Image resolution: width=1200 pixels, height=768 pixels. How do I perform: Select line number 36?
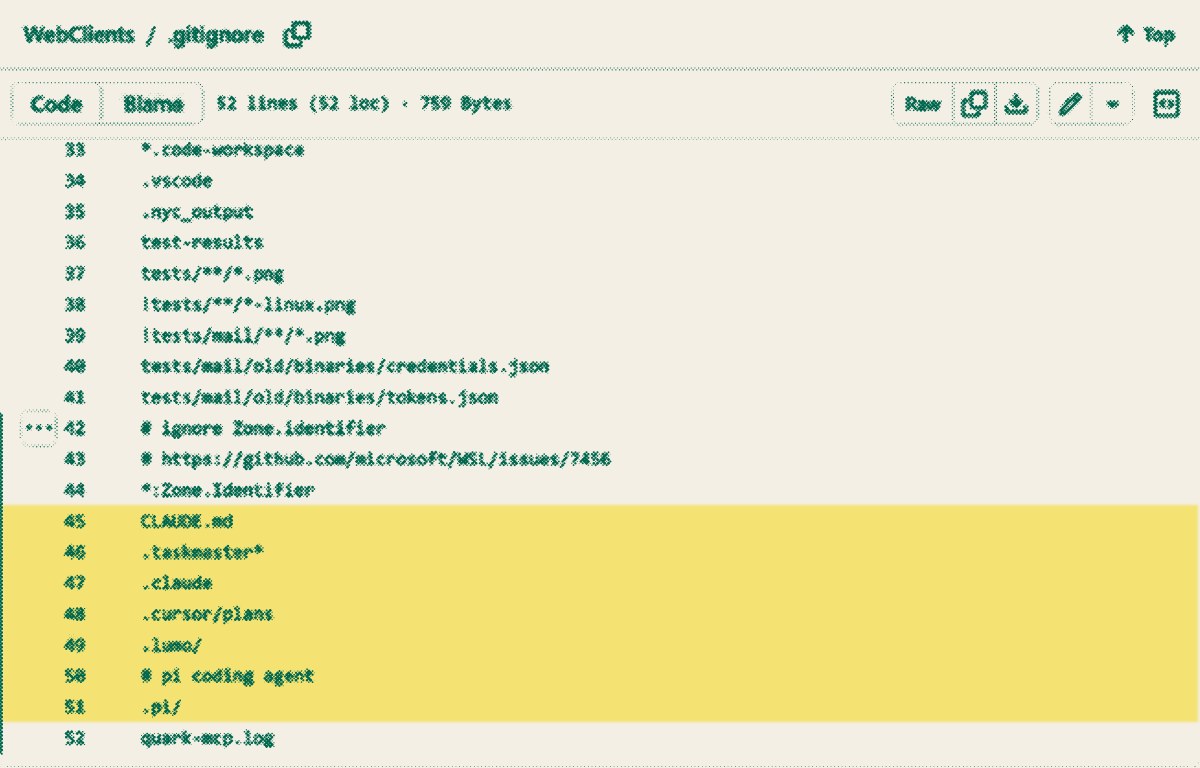(x=75, y=243)
